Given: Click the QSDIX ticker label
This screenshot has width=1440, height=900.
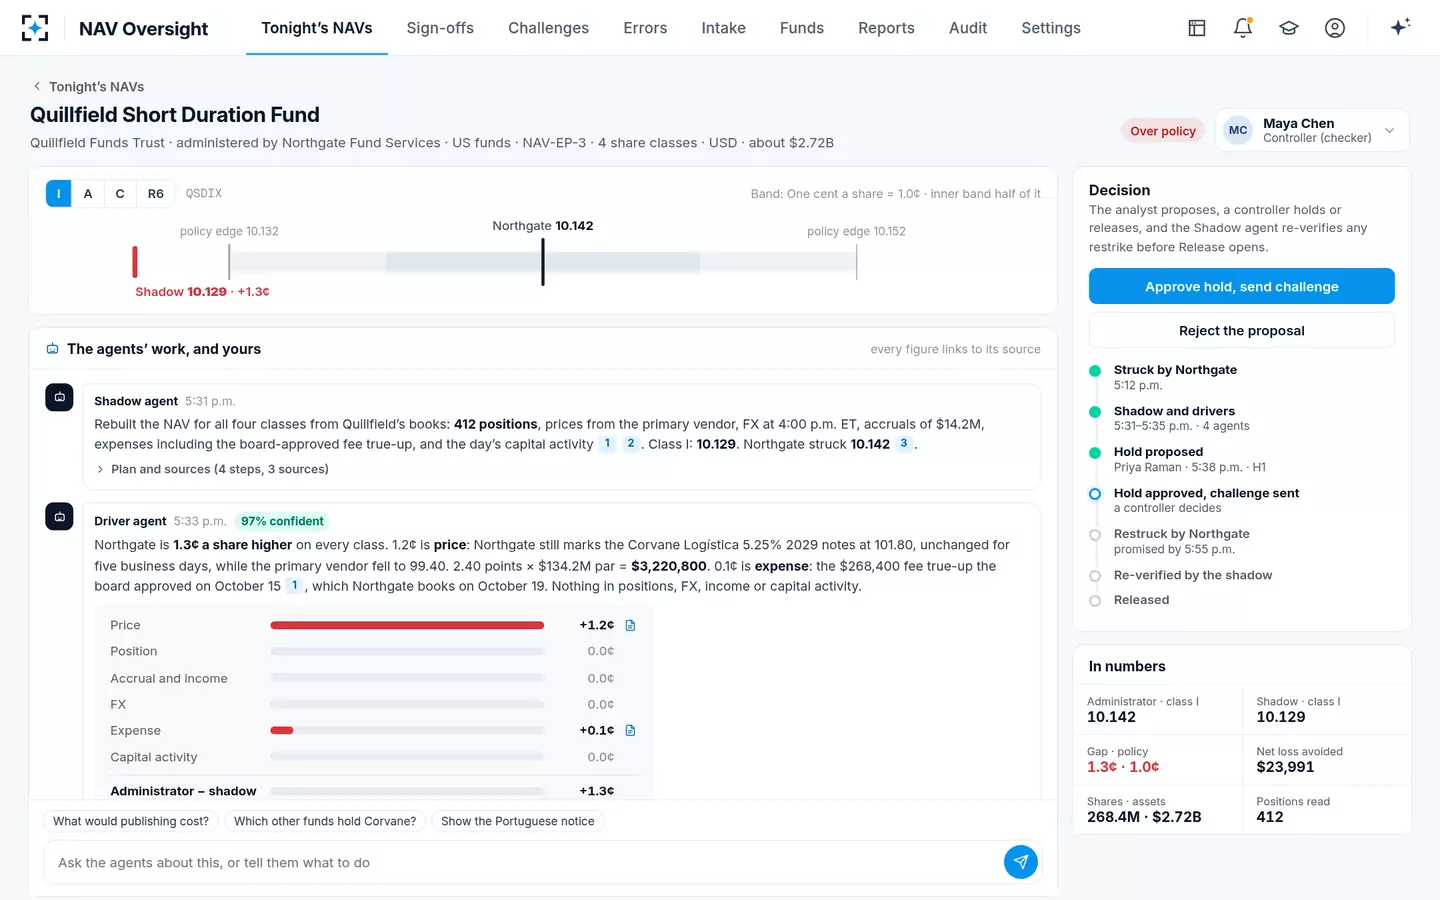Looking at the screenshot, I should (204, 194).
